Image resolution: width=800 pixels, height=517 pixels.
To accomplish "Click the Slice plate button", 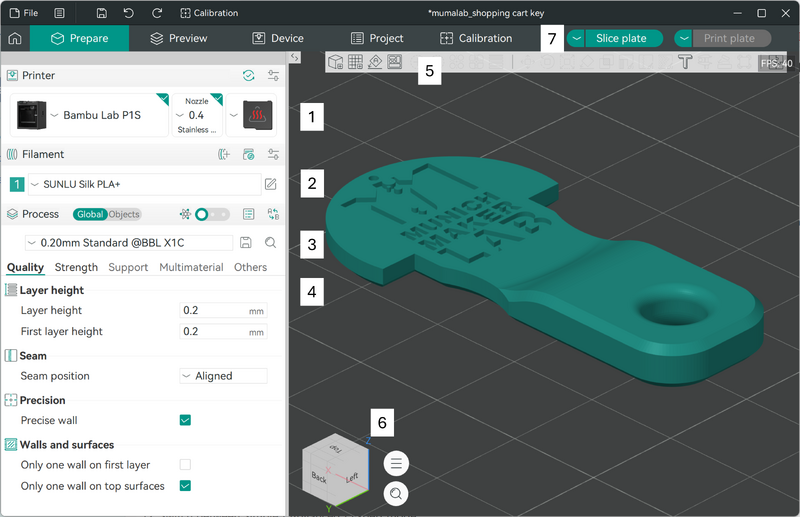I will (x=621, y=38).
